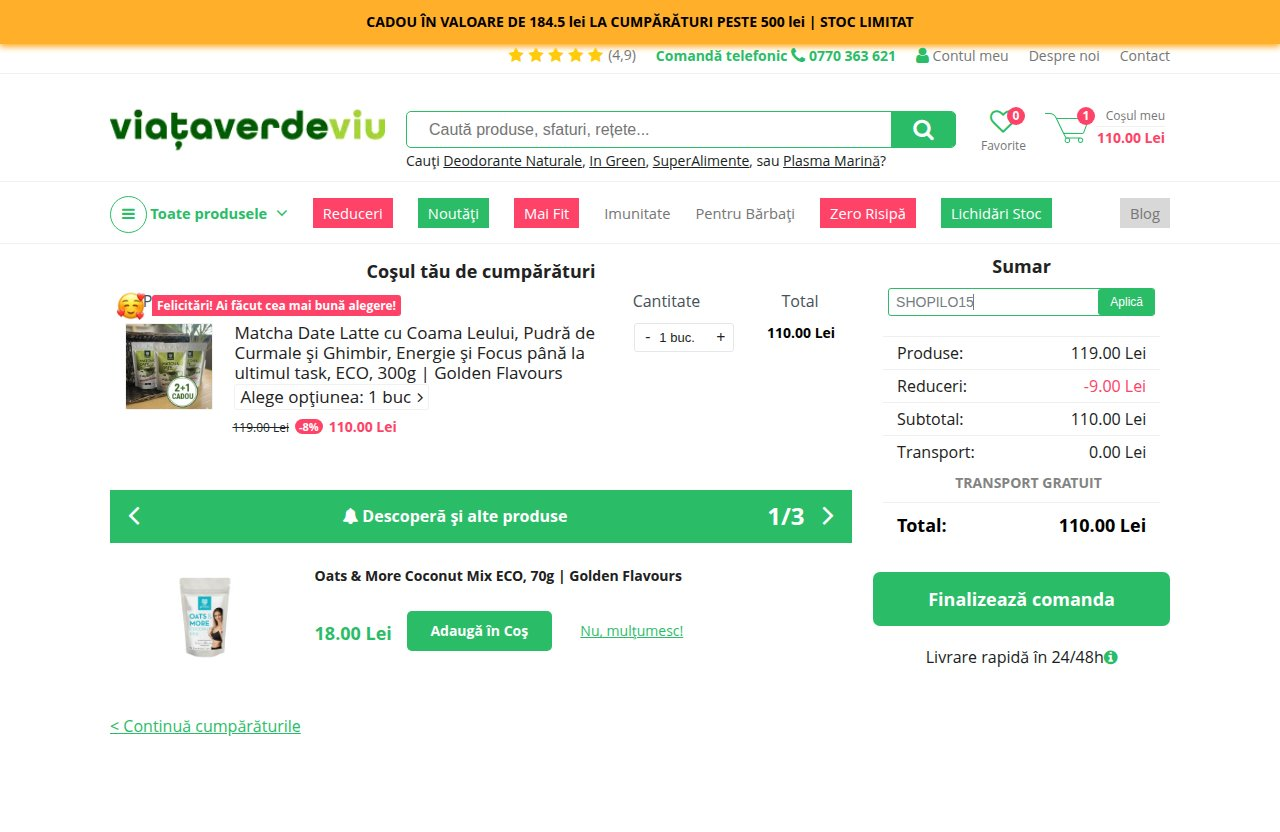1280x832 pixels.
Task: Open Mai Fit category
Action: pyautogui.click(x=546, y=213)
